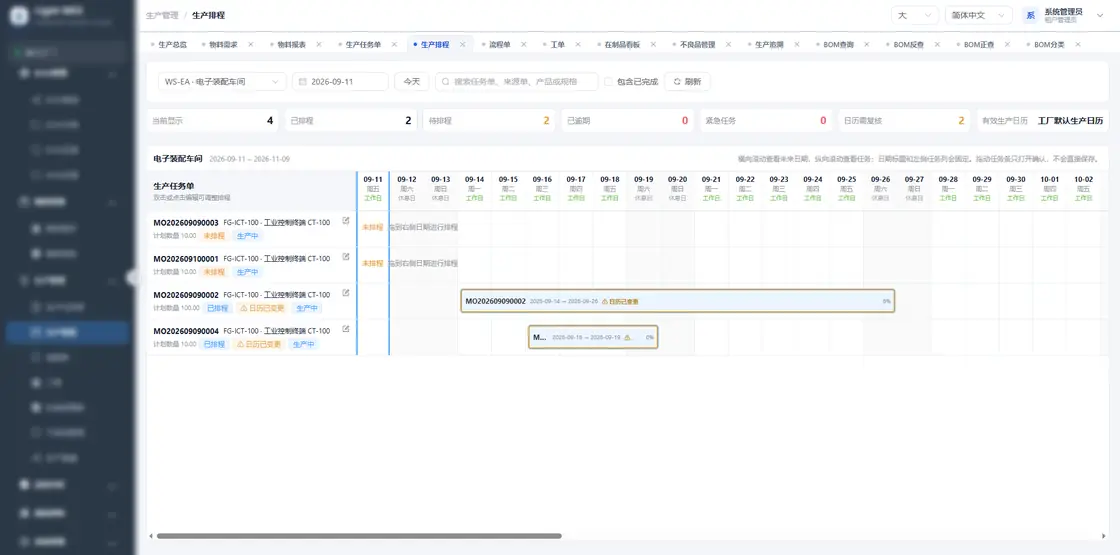1120x555 pixels.
Task: Close the 生产排程 tab
Action: pos(462,44)
